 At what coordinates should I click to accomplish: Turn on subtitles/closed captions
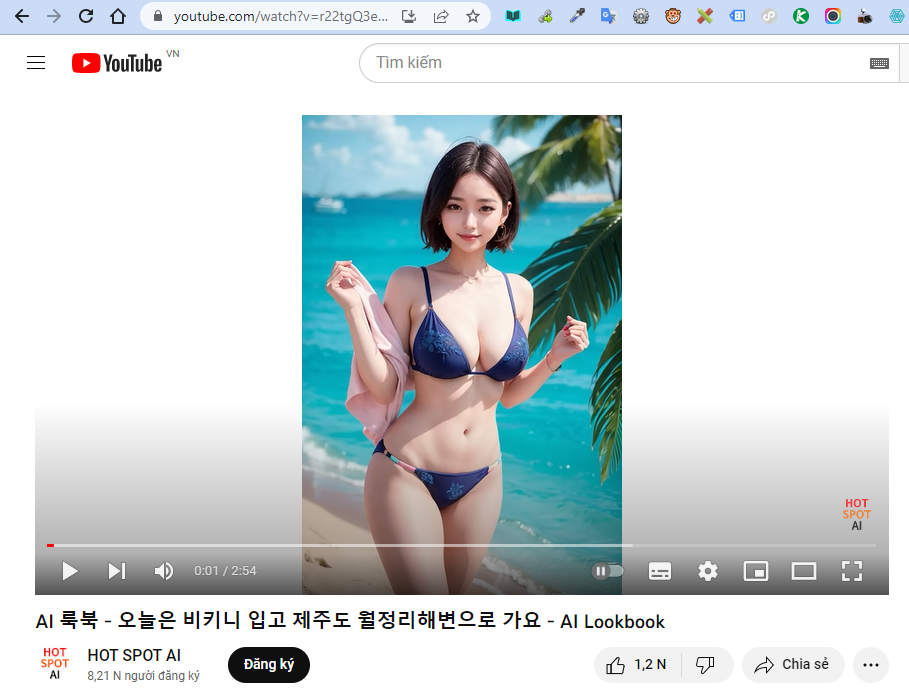[x=660, y=571]
